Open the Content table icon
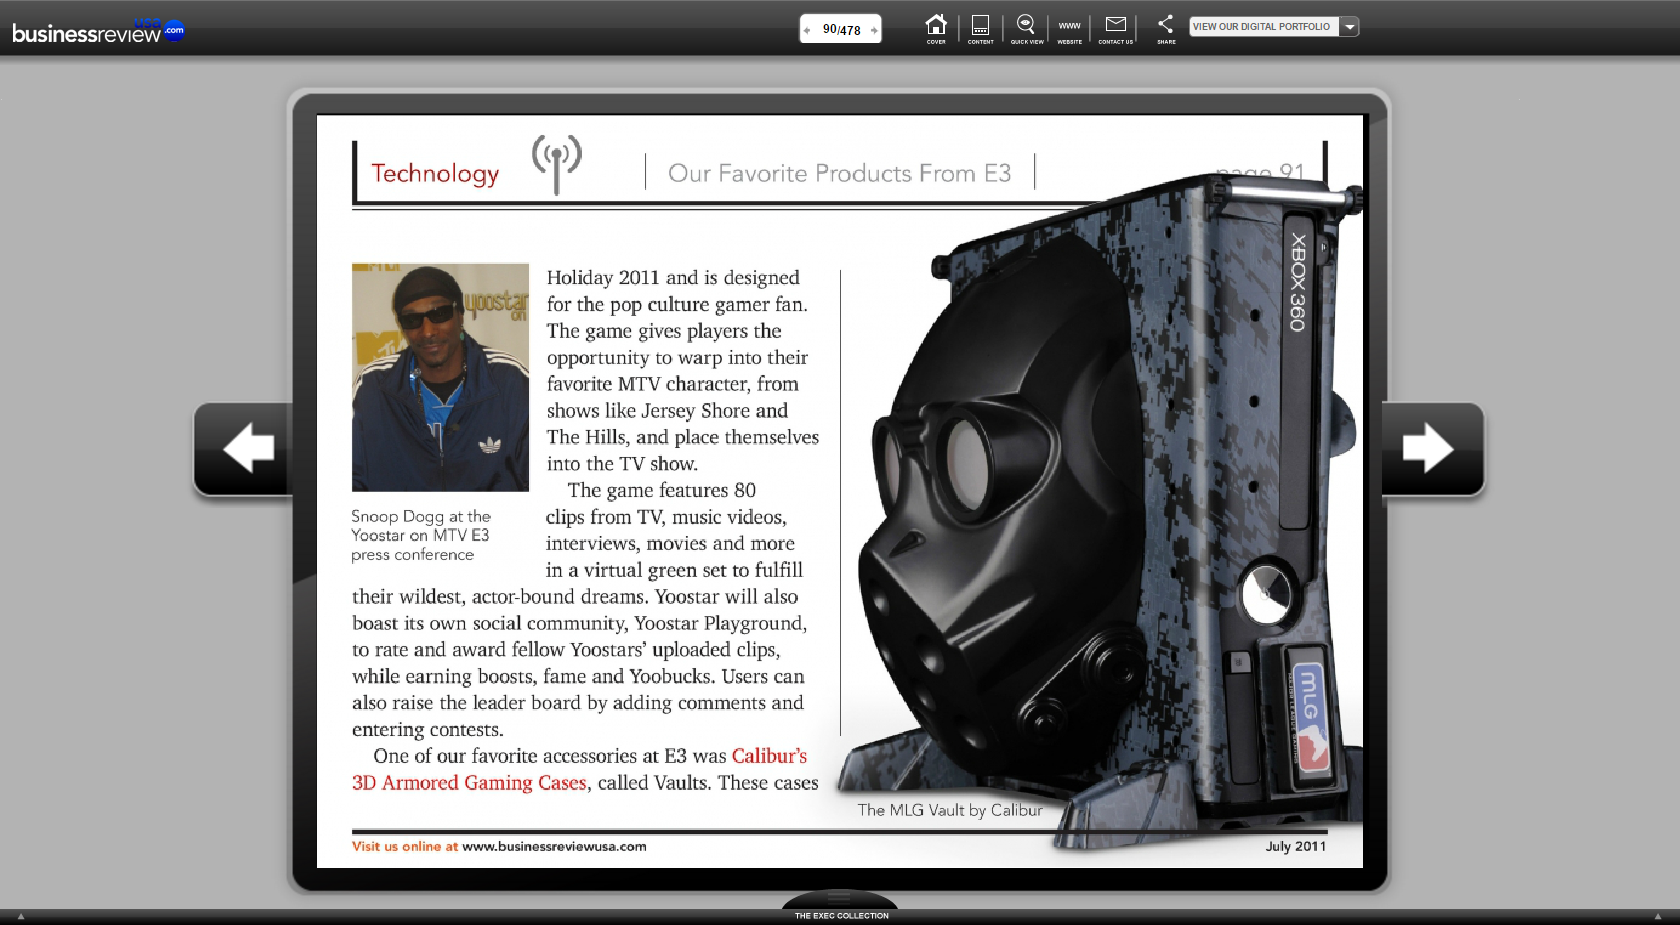Viewport: 1680px width, 925px height. tap(980, 27)
